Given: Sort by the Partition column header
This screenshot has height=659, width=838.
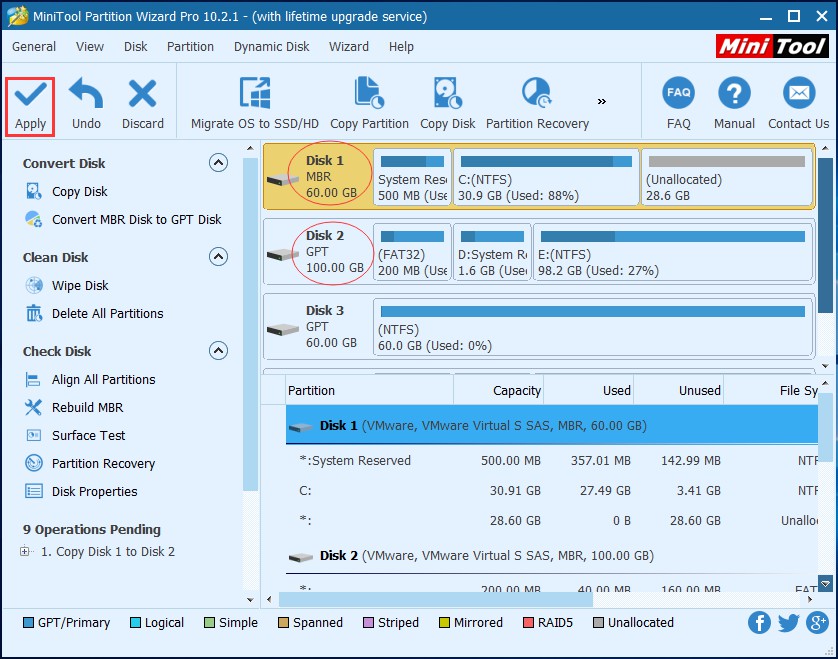Looking at the screenshot, I should 369,391.
